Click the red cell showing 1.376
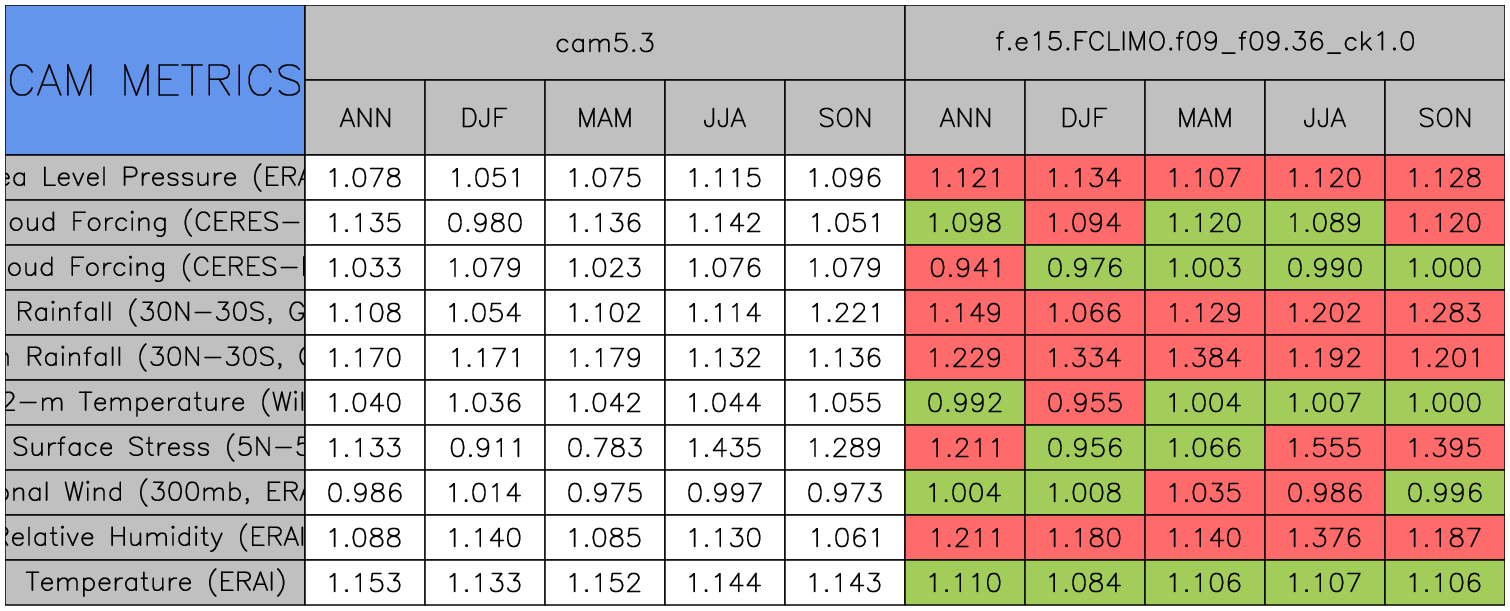 pyautogui.click(x=1325, y=538)
